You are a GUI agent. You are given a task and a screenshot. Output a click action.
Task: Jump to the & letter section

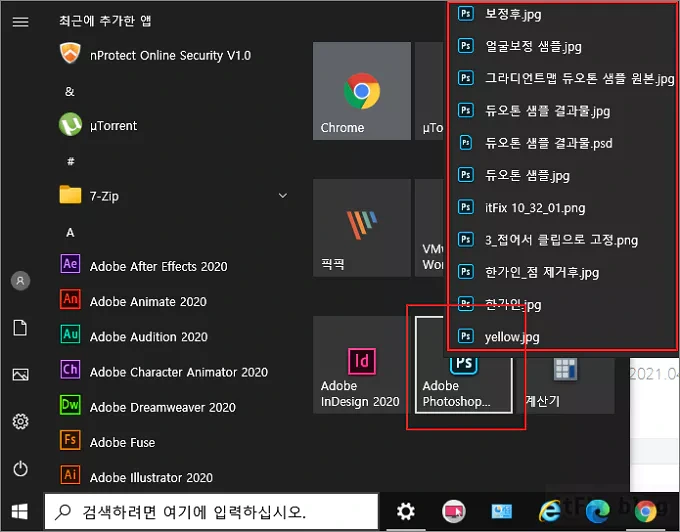[x=69, y=91]
